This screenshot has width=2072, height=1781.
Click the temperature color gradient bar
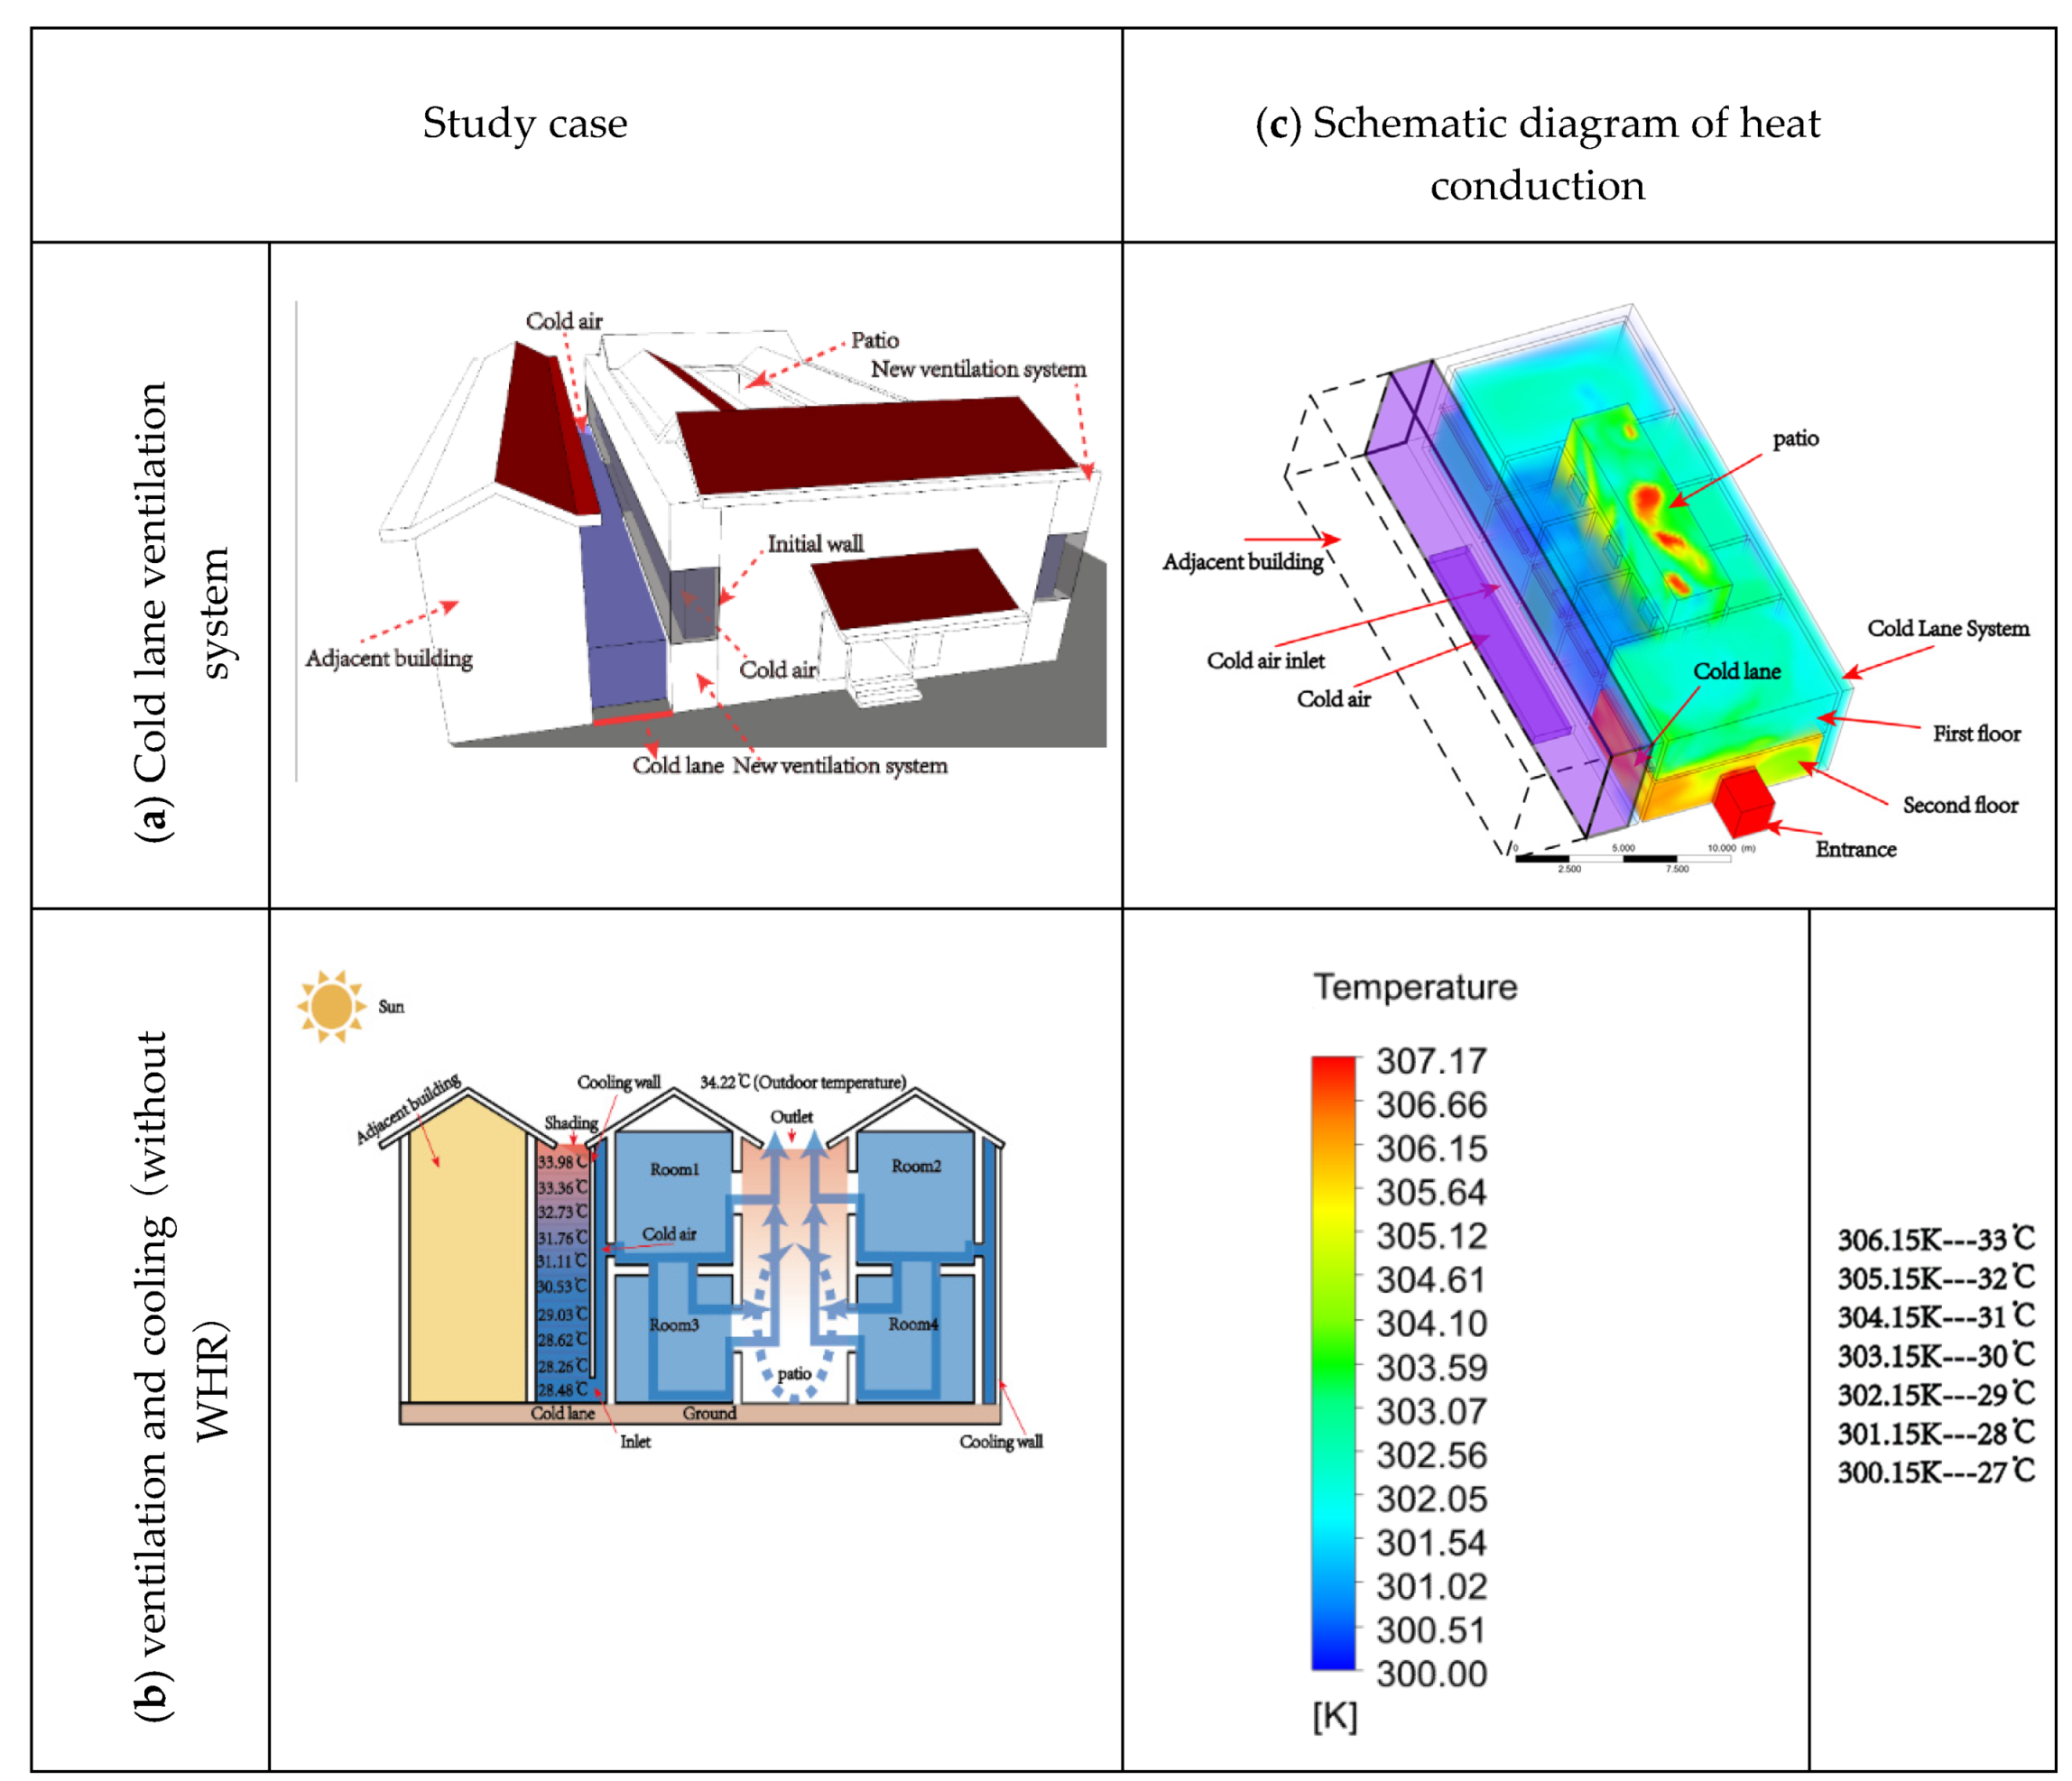pyautogui.click(x=1333, y=1363)
